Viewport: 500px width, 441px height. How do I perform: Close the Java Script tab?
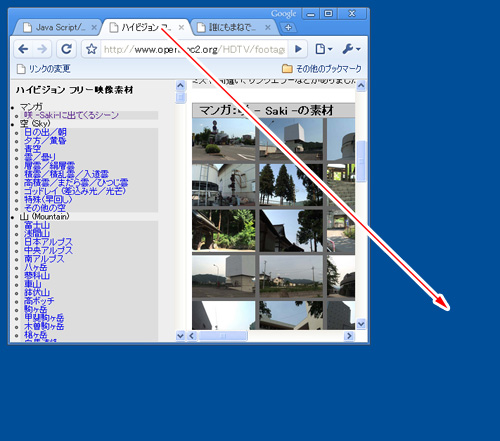pos(94,28)
